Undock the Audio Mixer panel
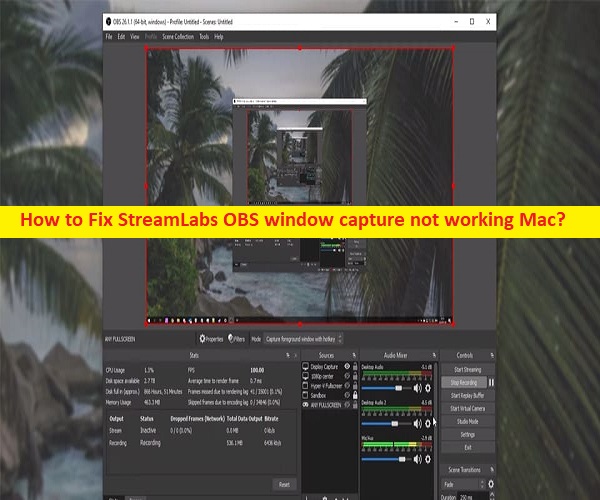The height and width of the screenshot is (500, 600). coord(434,355)
